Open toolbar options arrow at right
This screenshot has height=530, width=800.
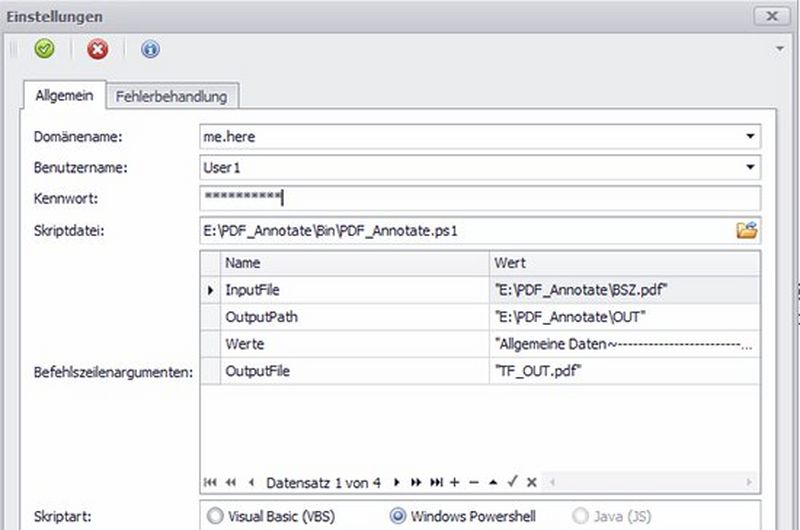[779, 48]
